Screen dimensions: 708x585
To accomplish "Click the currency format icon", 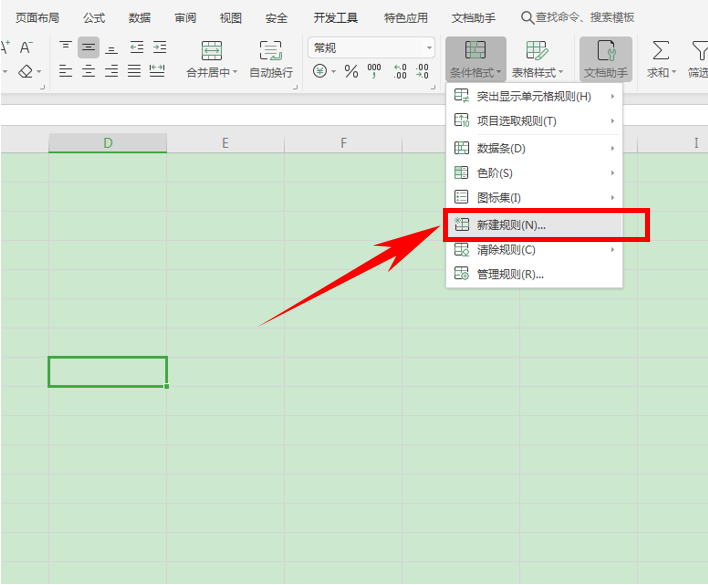I will 320,71.
